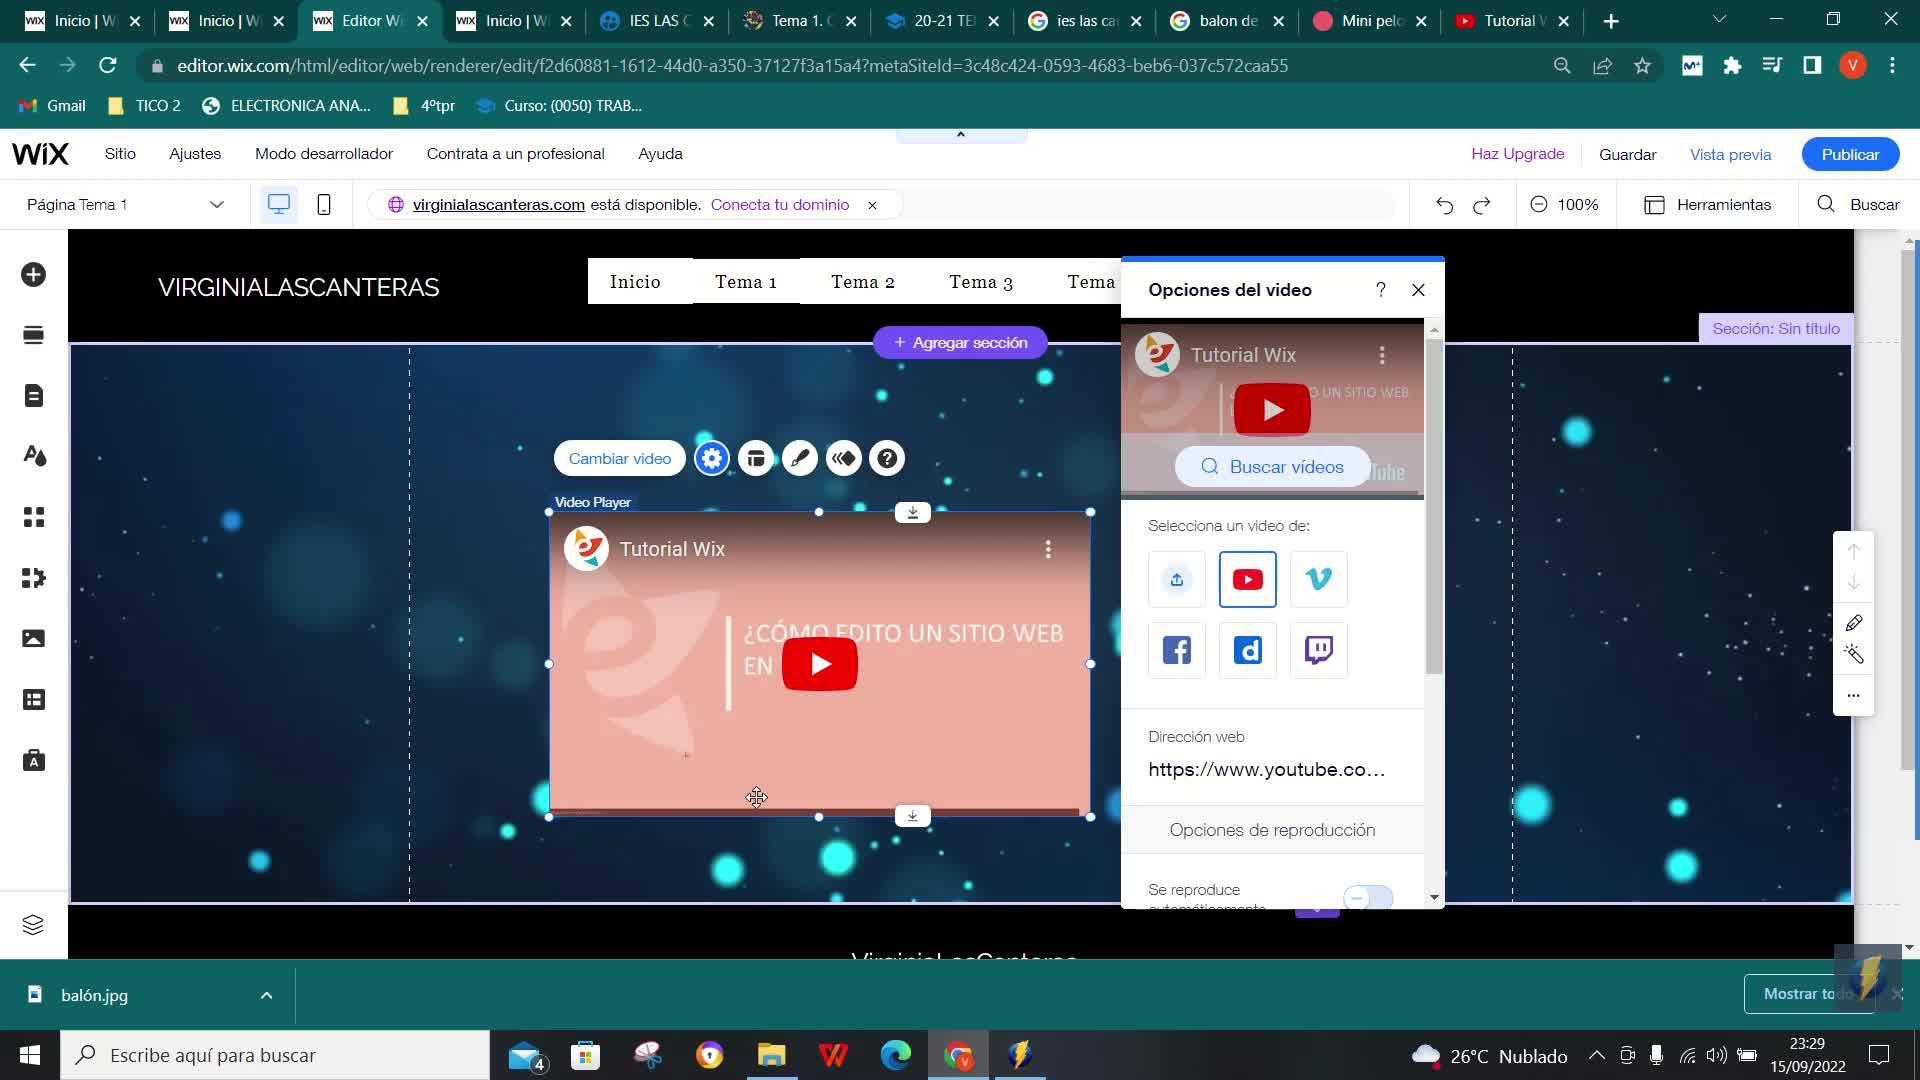Open the Tema 2 navigation tab
This screenshot has width=1920, height=1080.
(x=862, y=282)
